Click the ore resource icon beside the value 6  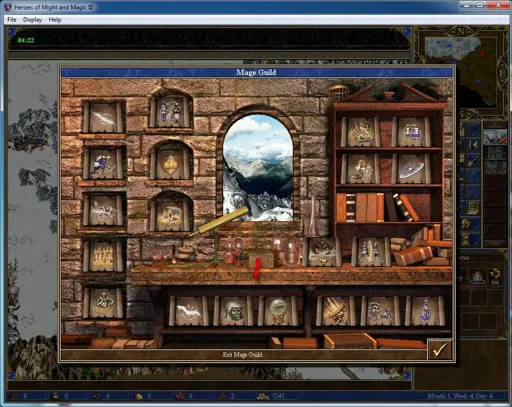97,396
